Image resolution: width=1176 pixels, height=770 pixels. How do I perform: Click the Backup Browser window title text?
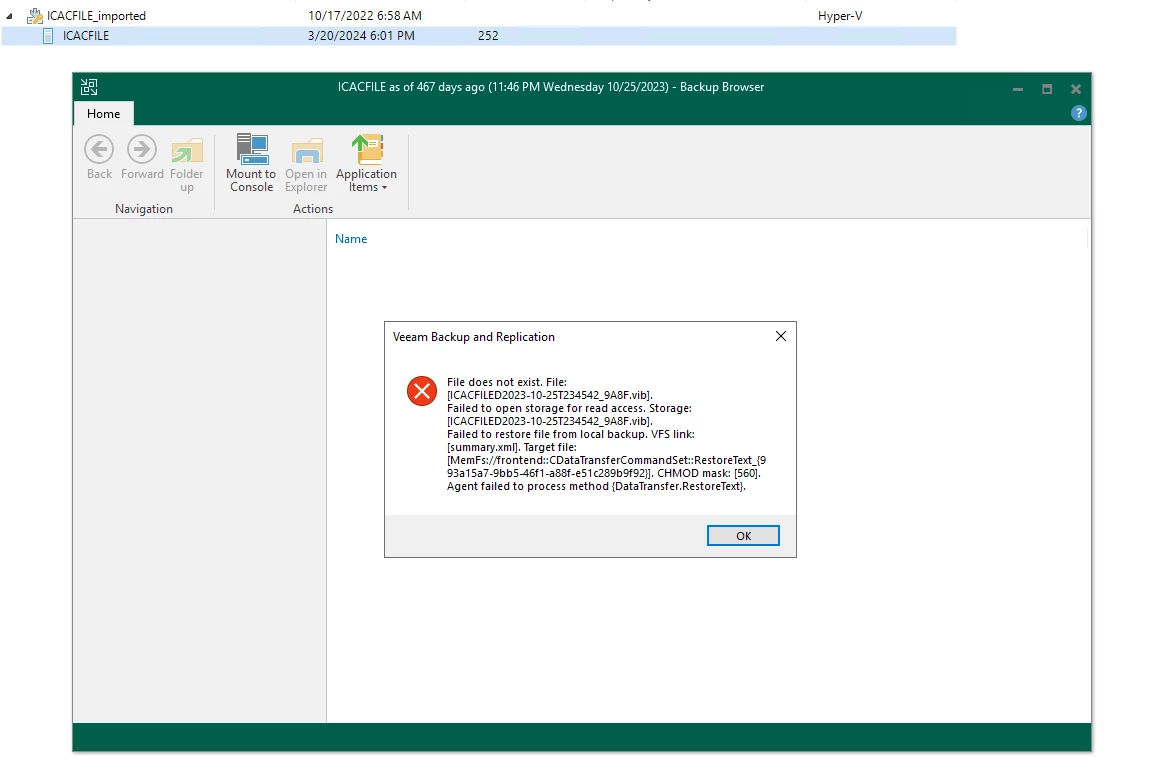coord(550,87)
